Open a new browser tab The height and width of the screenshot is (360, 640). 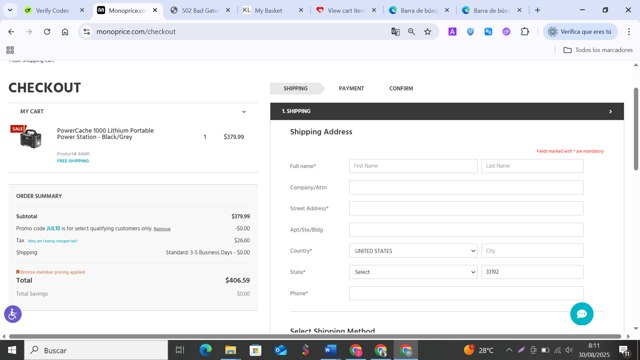(537, 10)
